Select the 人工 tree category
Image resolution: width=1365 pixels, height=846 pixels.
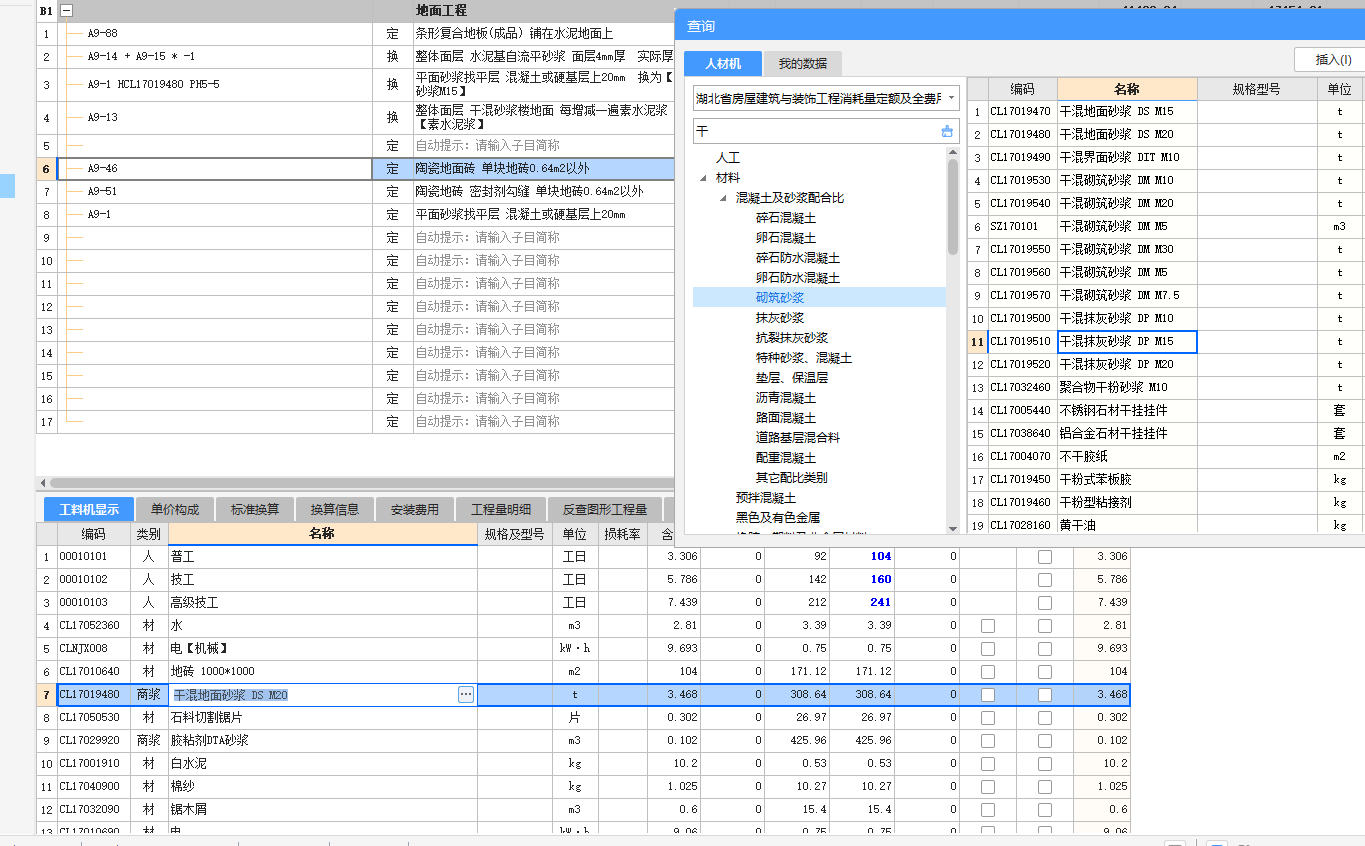pyautogui.click(x=727, y=158)
